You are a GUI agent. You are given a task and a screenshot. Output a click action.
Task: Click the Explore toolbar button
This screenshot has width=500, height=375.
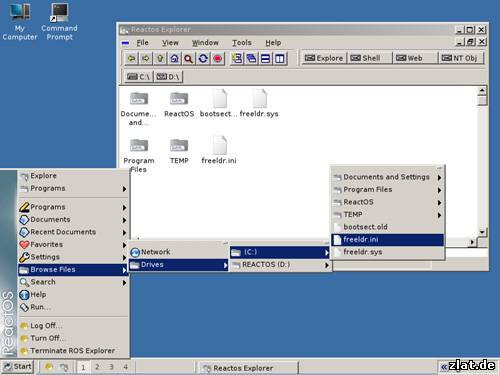tap(324, 58)
